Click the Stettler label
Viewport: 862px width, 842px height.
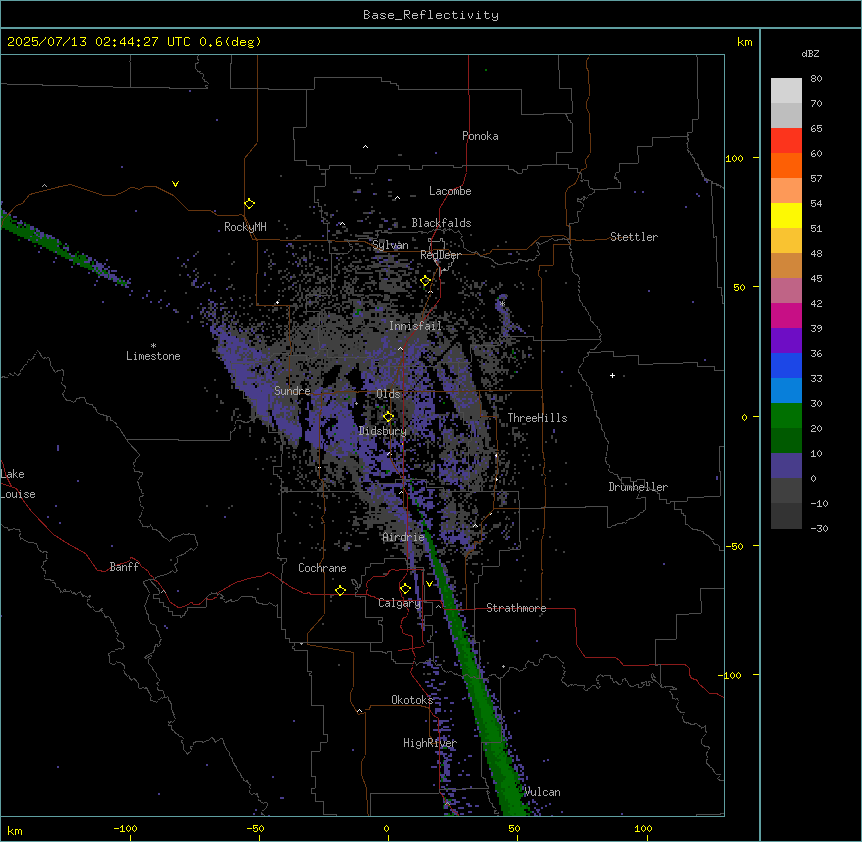tap(634, 237)
